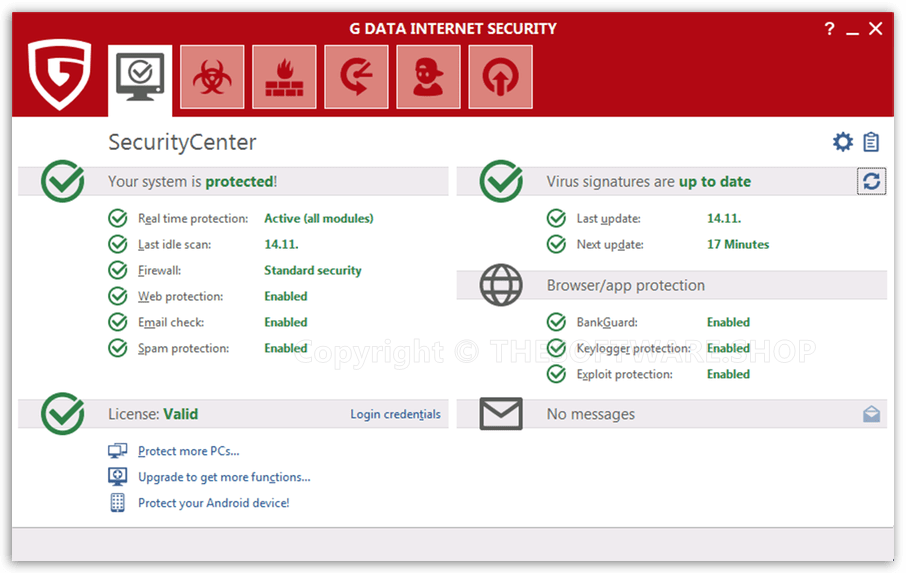The height and width of the screenshot is (573, 906).
Task: Click the open envelope messages icon
Action: 871,414
